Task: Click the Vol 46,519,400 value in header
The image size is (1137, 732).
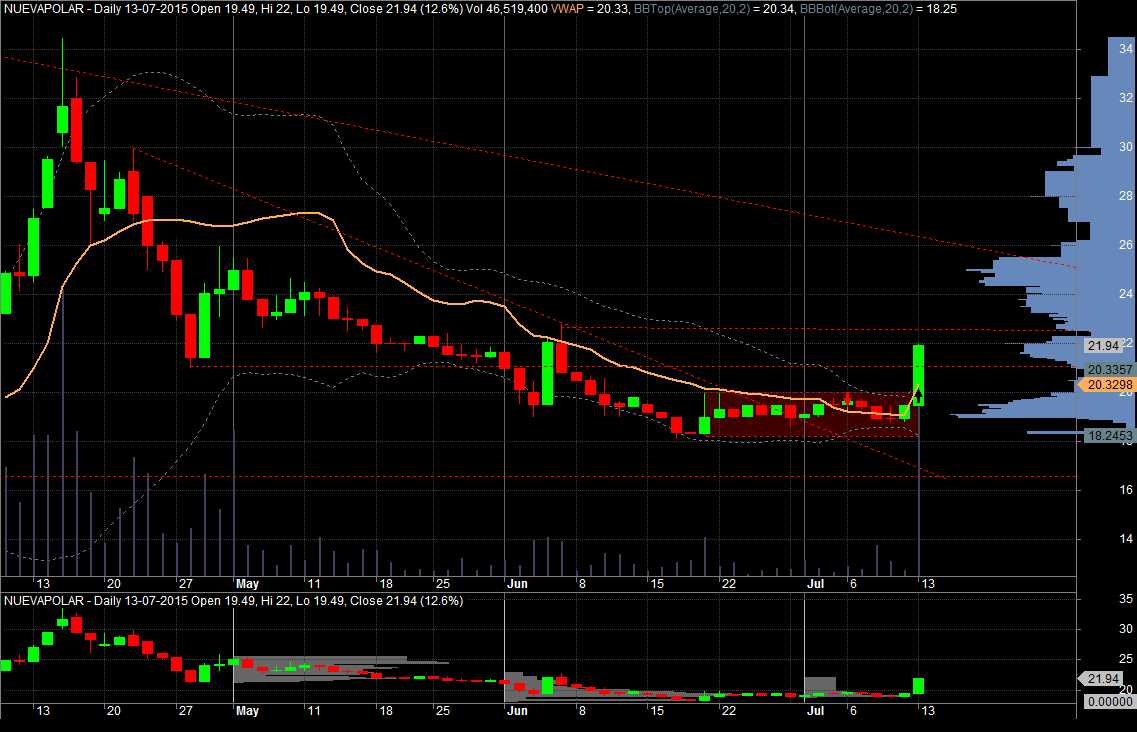Action: (x=507, y=9)
